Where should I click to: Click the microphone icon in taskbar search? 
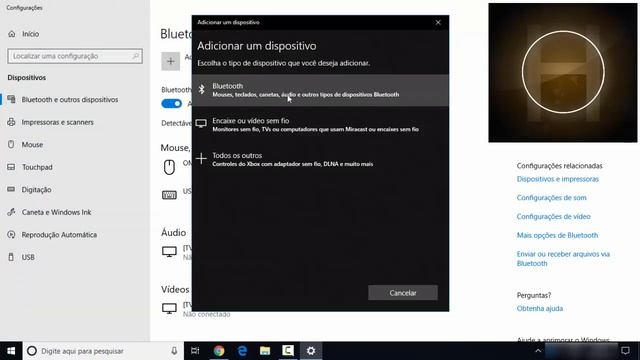pos(174,351)
